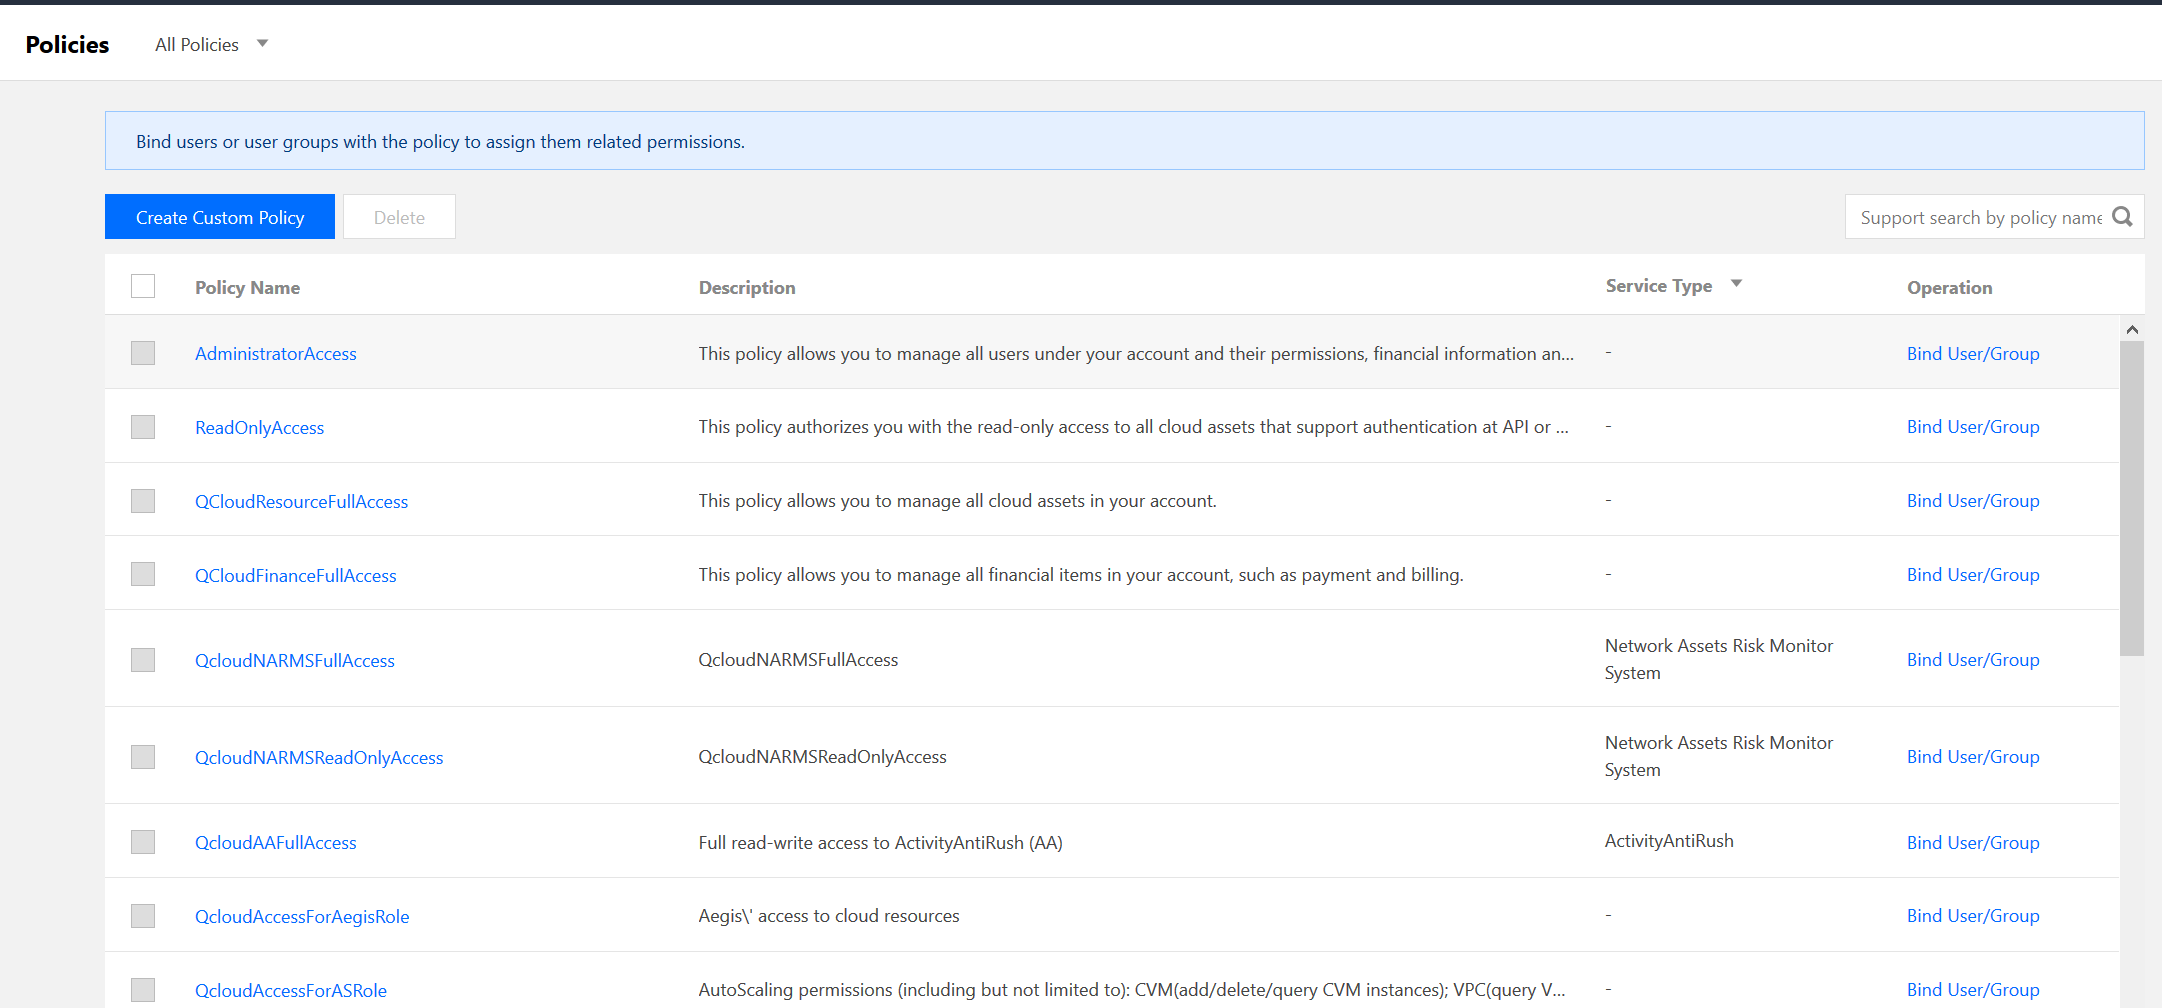Click the search magnifier icon
The width and height of the screenshot is (2162, 1008).
[x=2121, y=217]
